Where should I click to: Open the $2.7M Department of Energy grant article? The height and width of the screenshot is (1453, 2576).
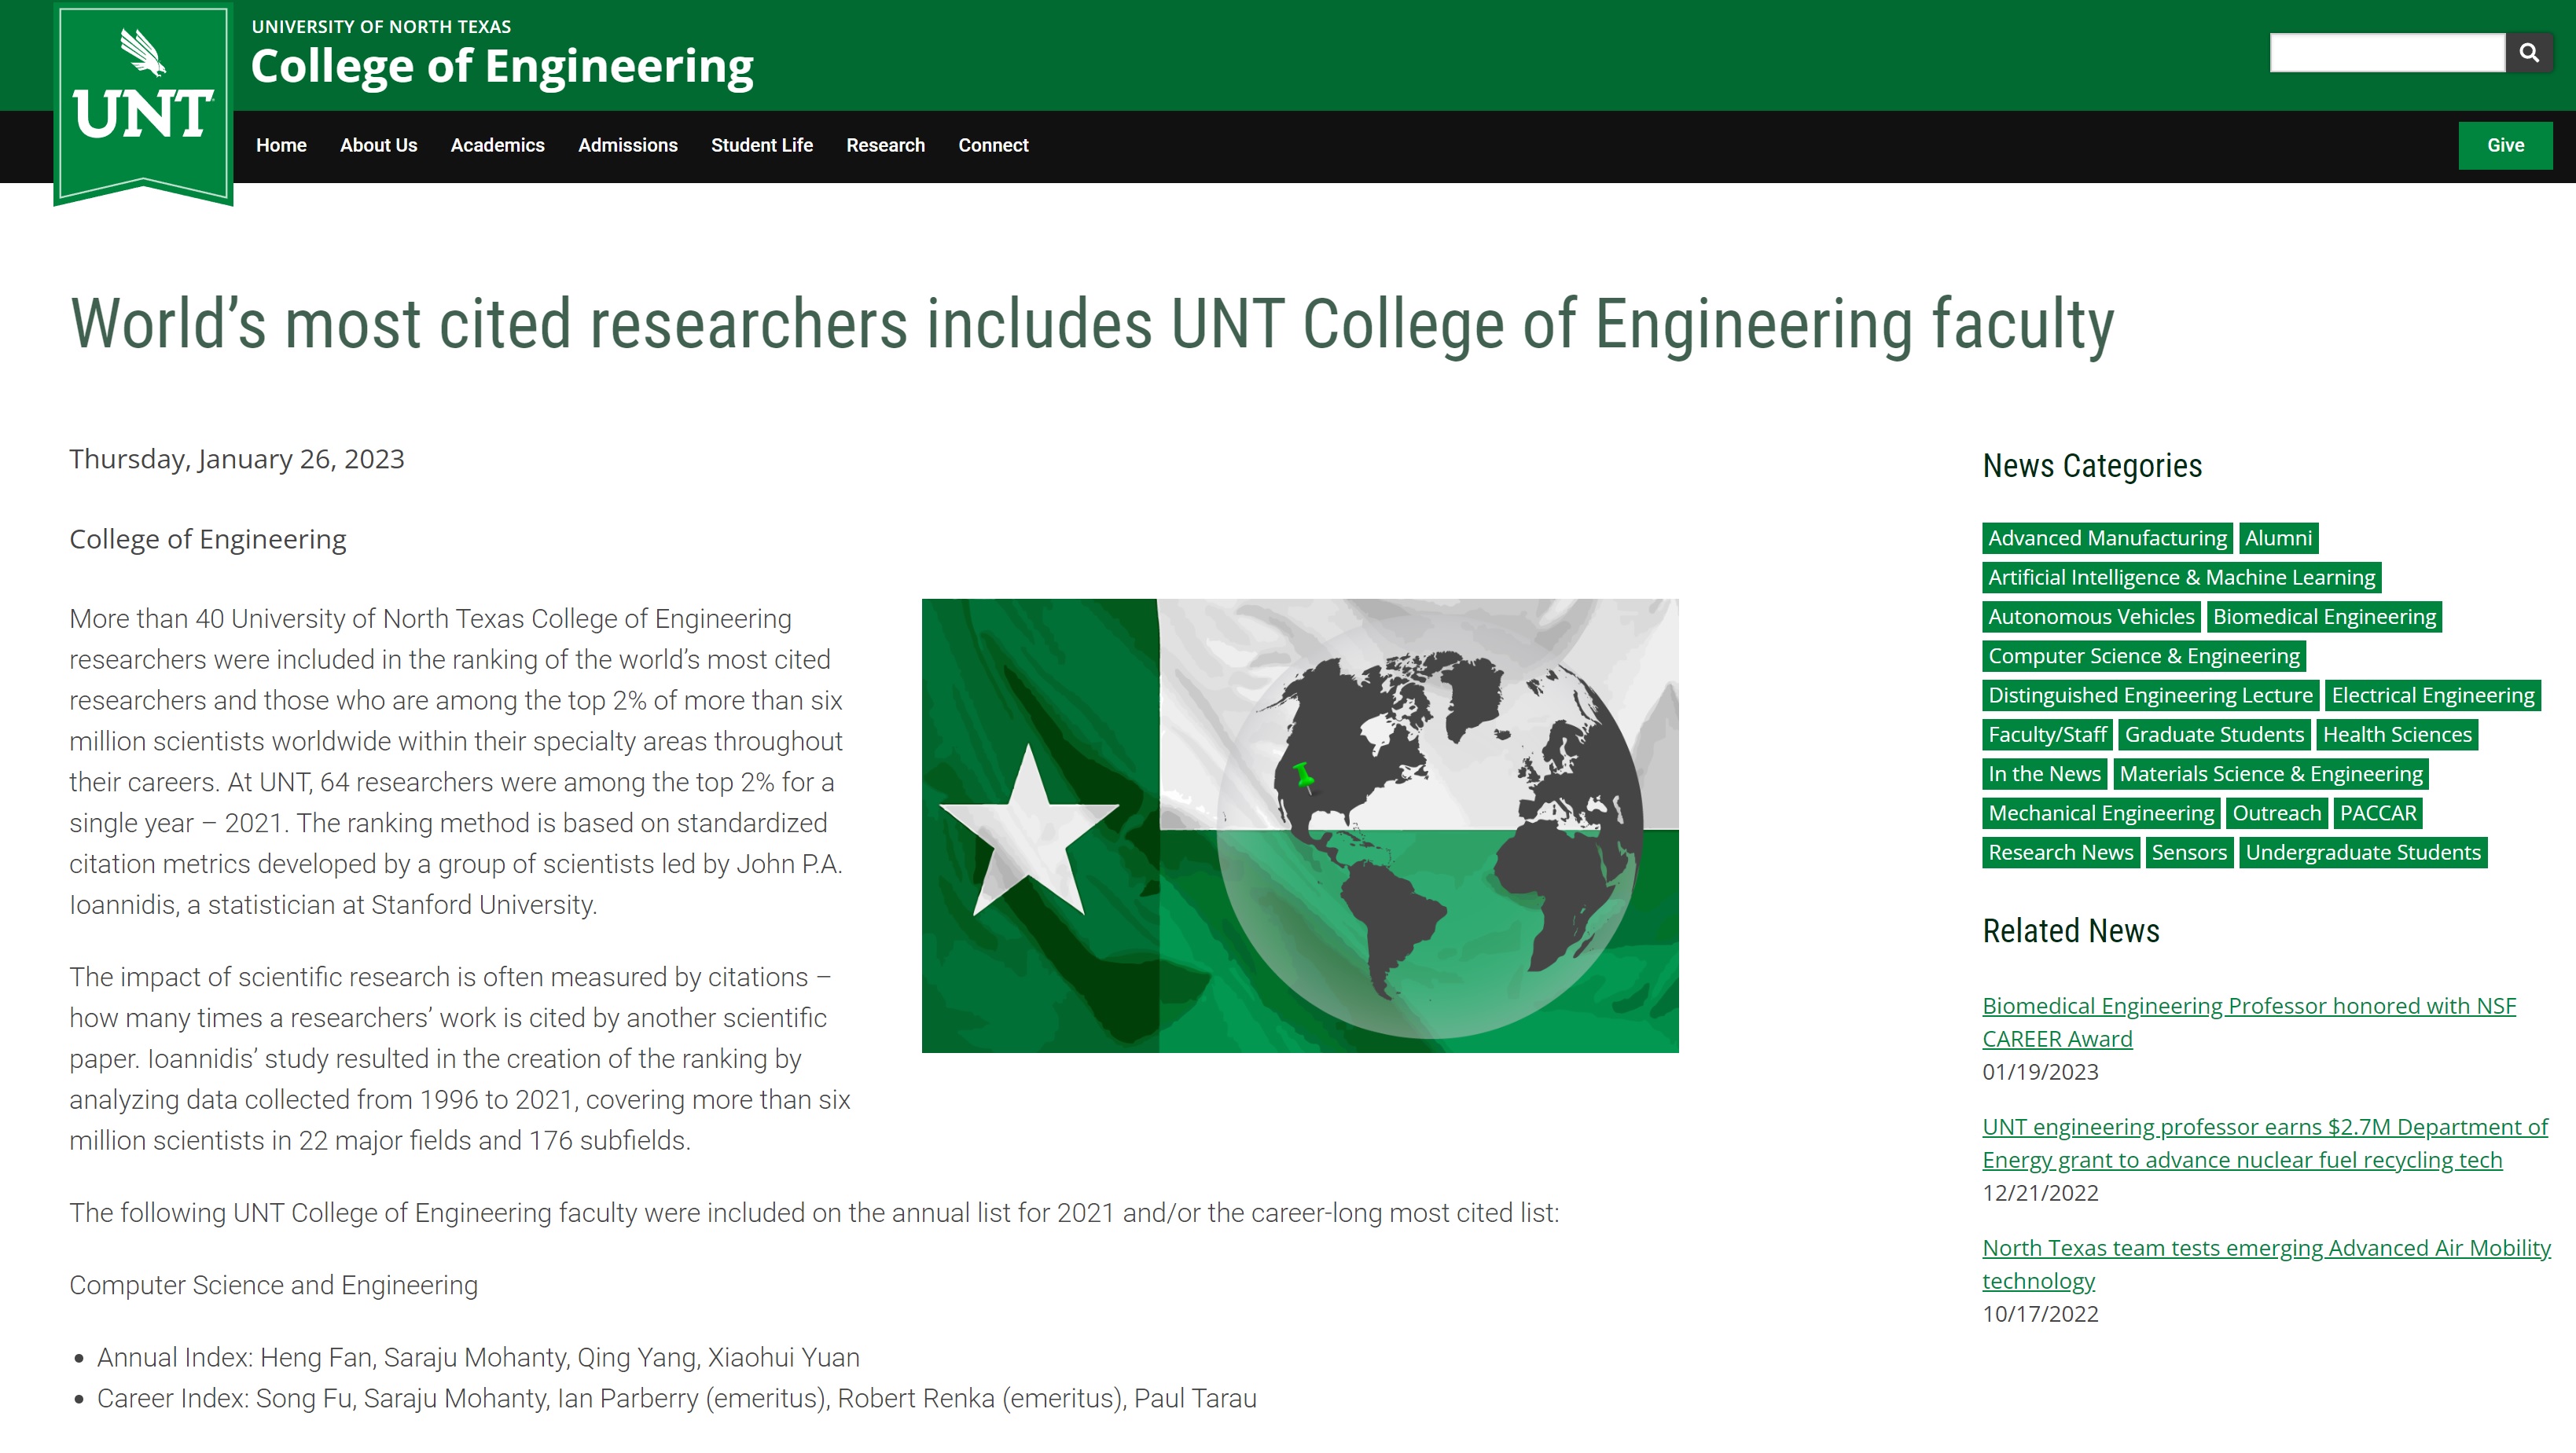click(2264, 1143)
